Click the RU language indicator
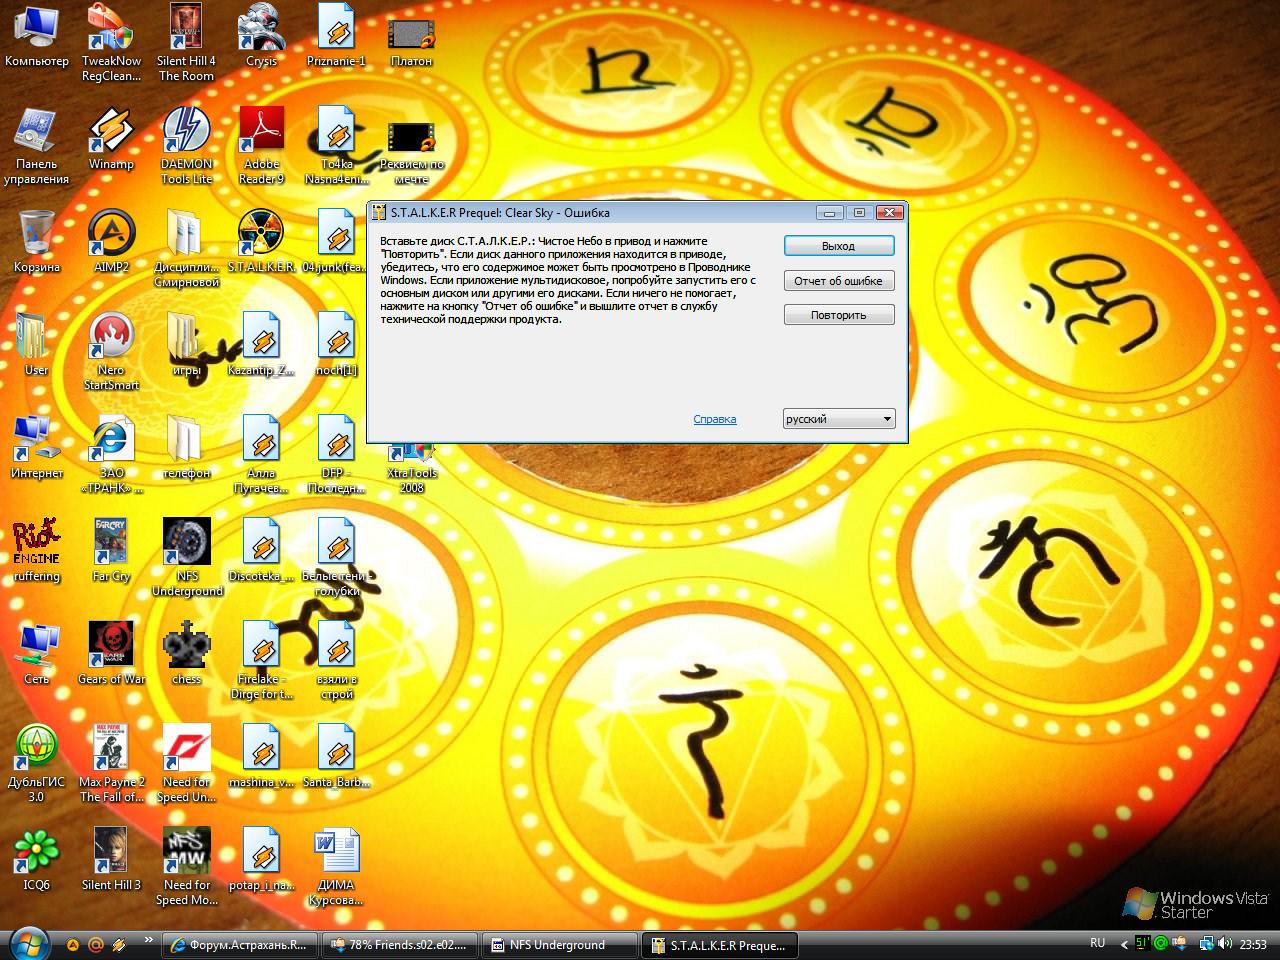 [1097, 944]
